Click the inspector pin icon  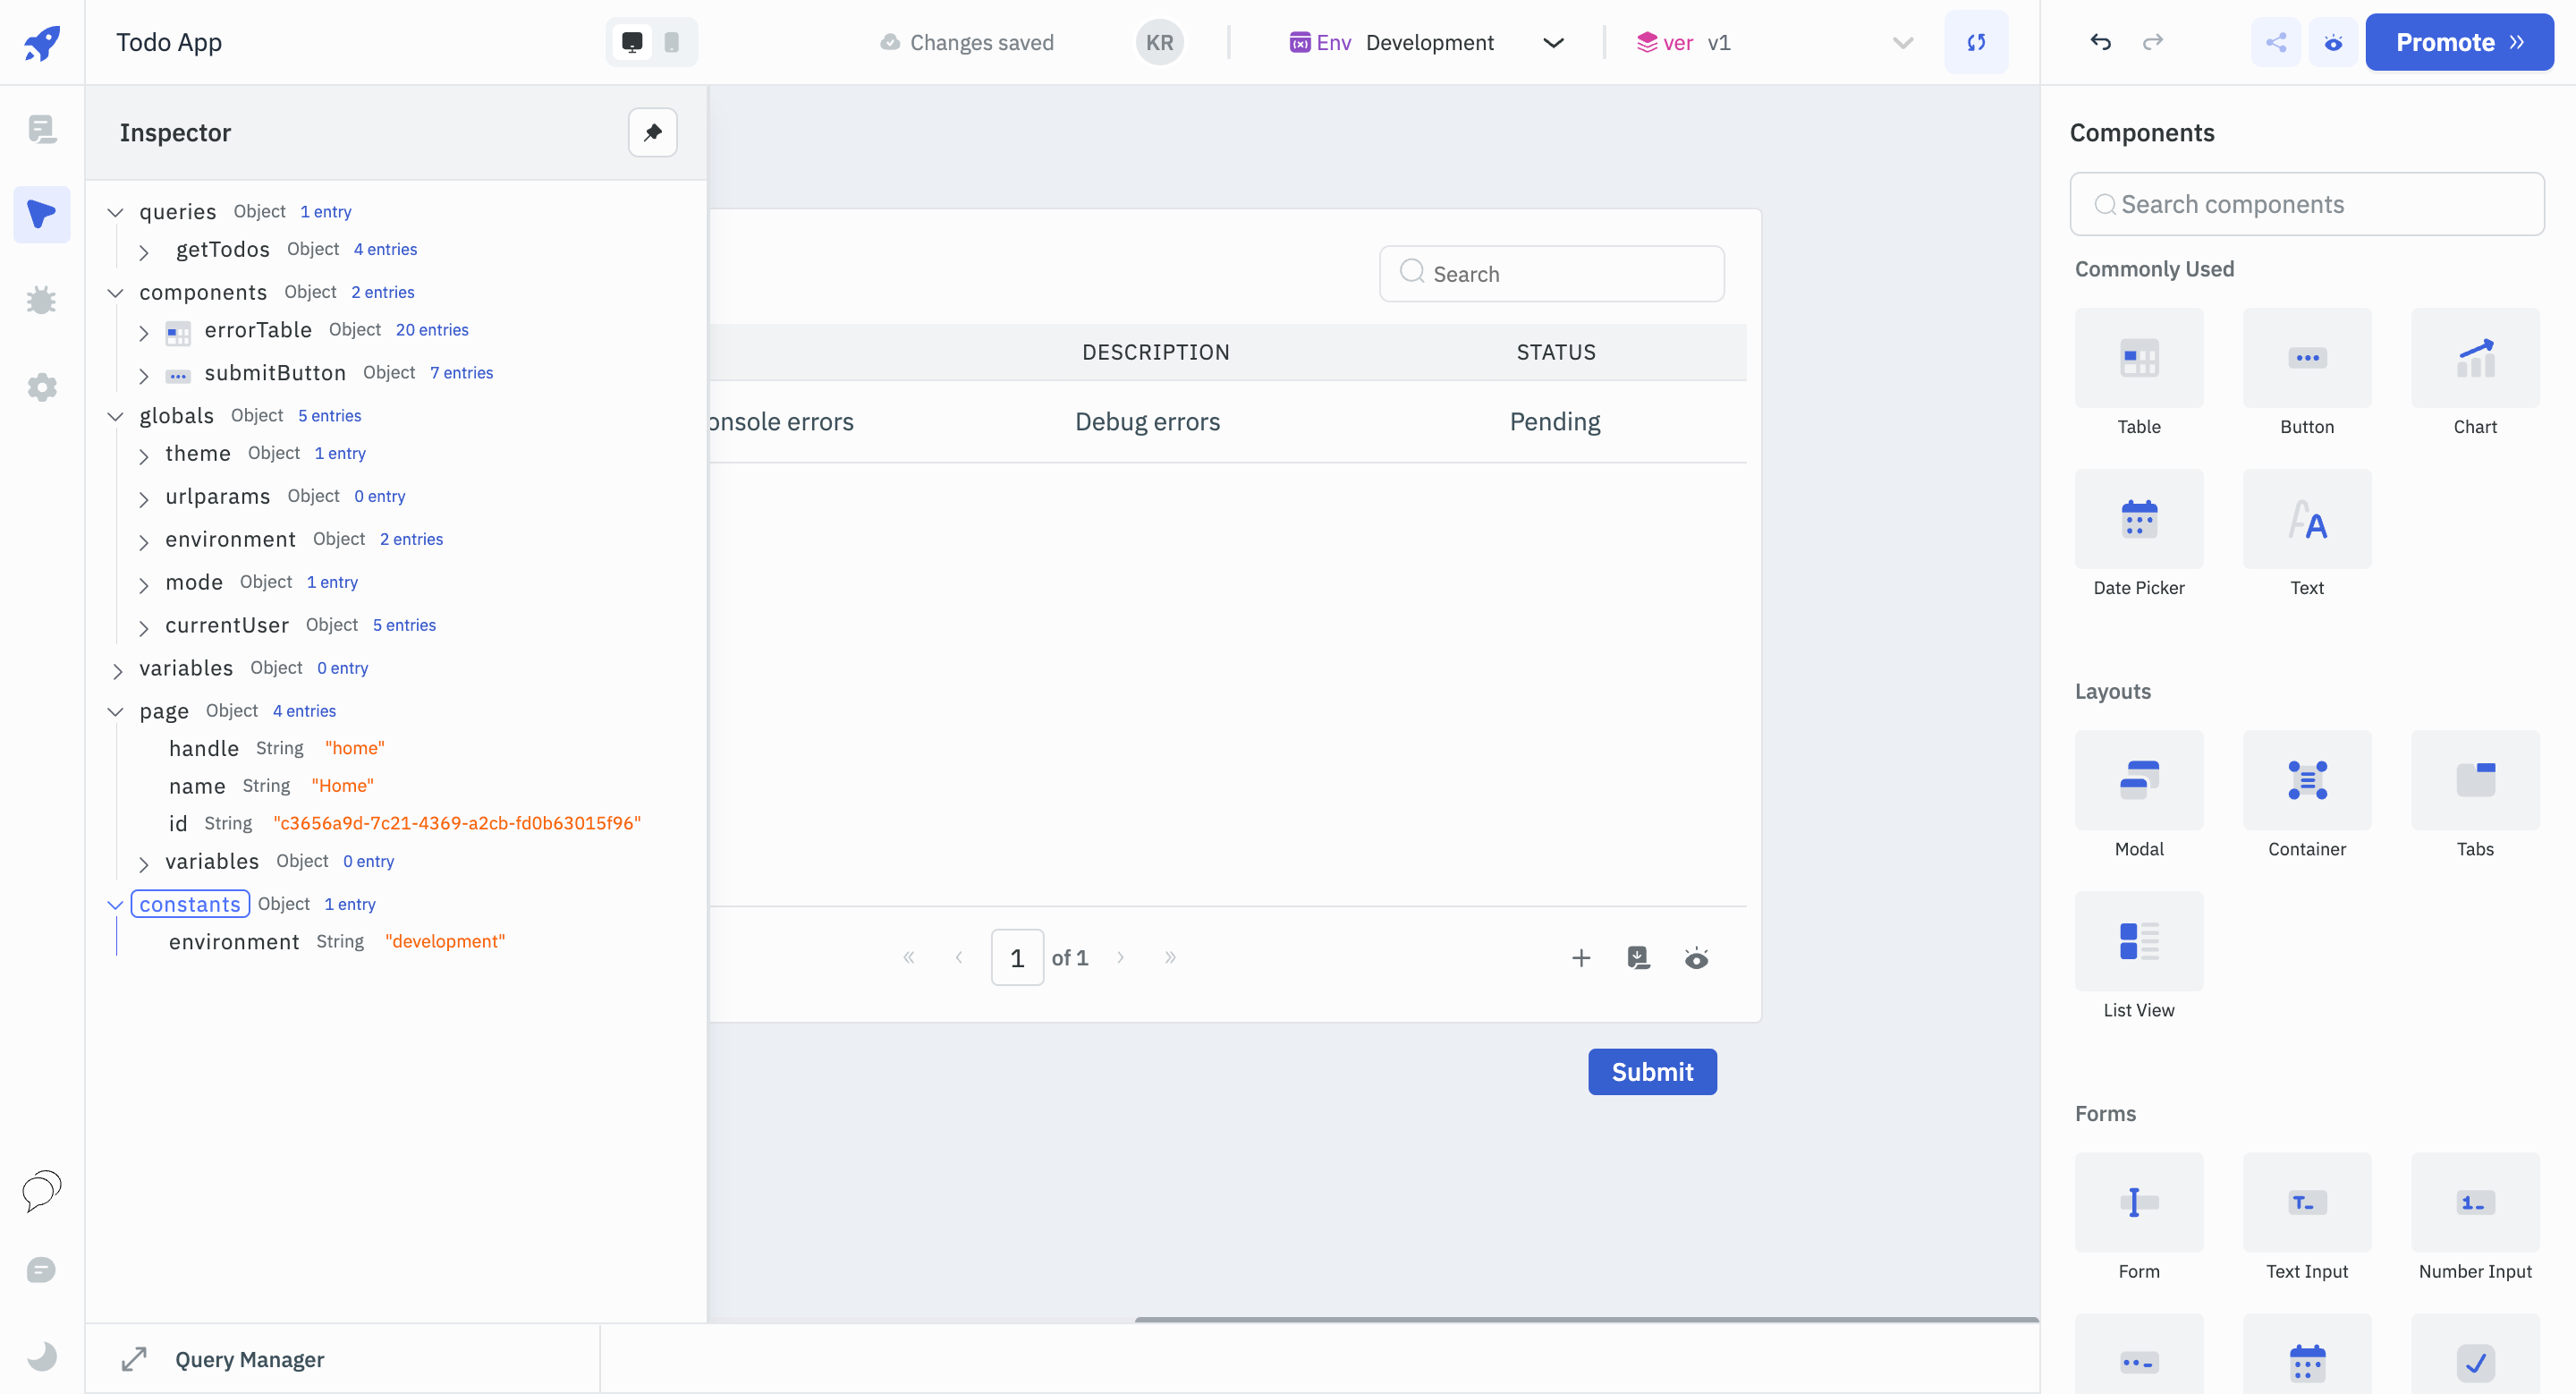tap(654, 132)
